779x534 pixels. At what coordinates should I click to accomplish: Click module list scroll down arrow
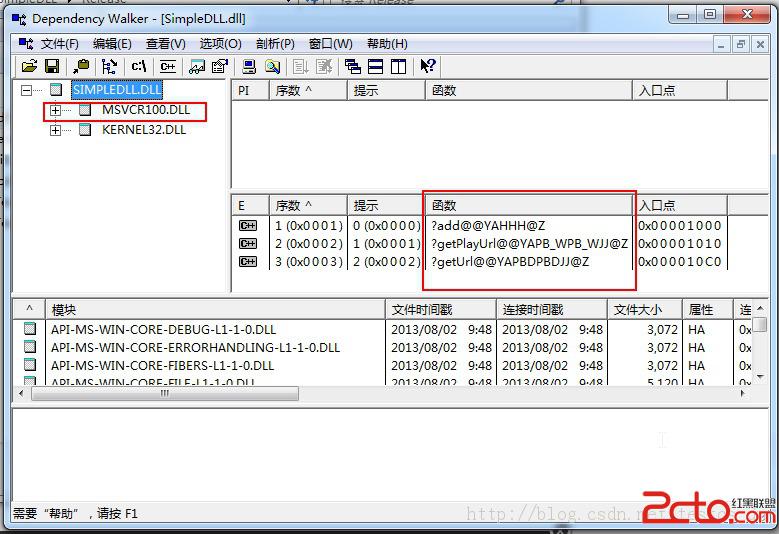tap(760, 377)
